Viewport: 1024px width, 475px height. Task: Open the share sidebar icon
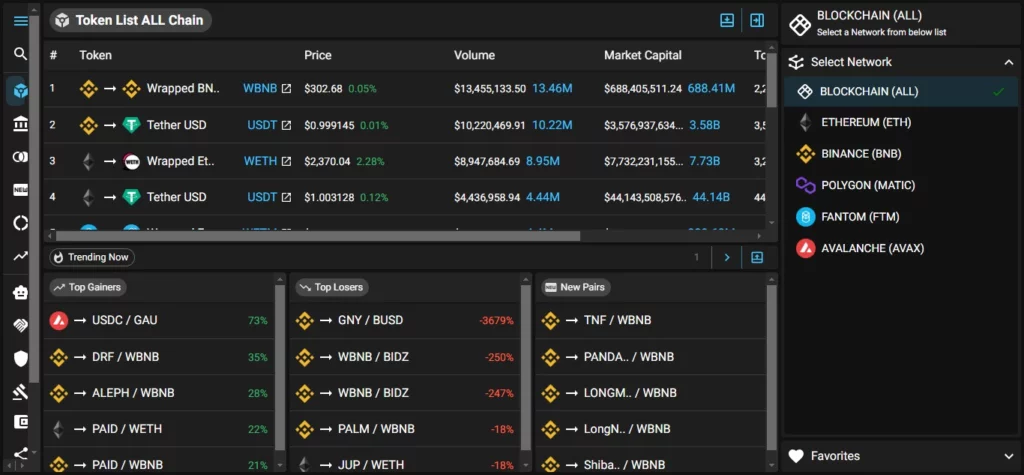[21, 453]
